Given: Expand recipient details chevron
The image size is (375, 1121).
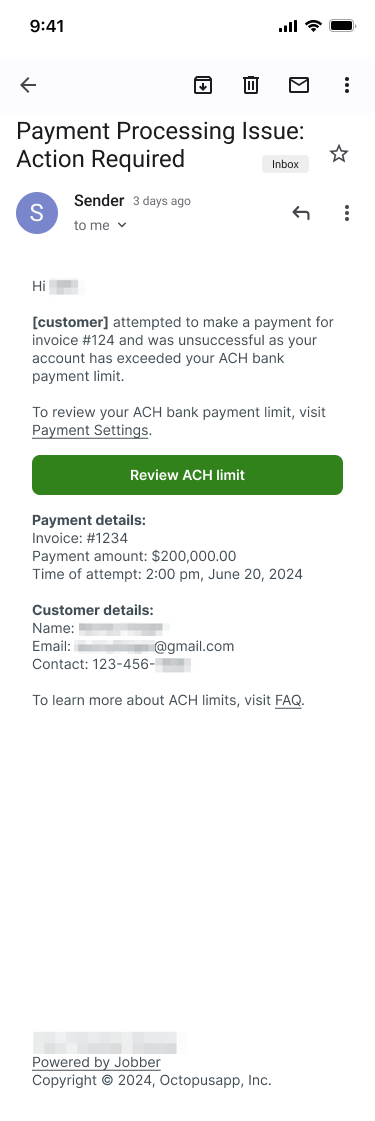Looking at the screenshot, I should 121,225.
